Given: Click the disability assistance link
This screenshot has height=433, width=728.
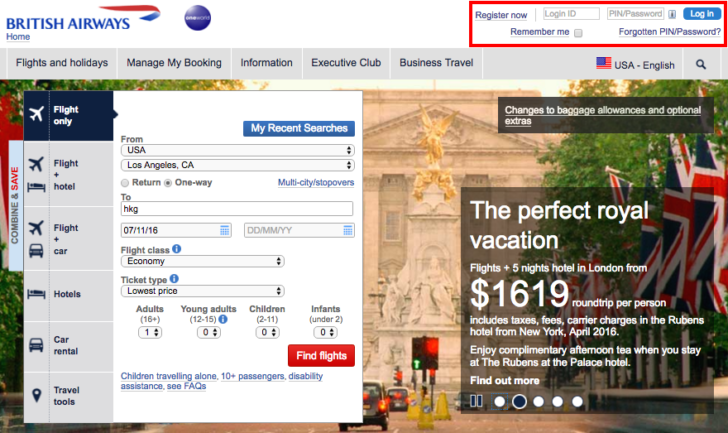Looking at the screenshot, I should [x=221, y=381].
